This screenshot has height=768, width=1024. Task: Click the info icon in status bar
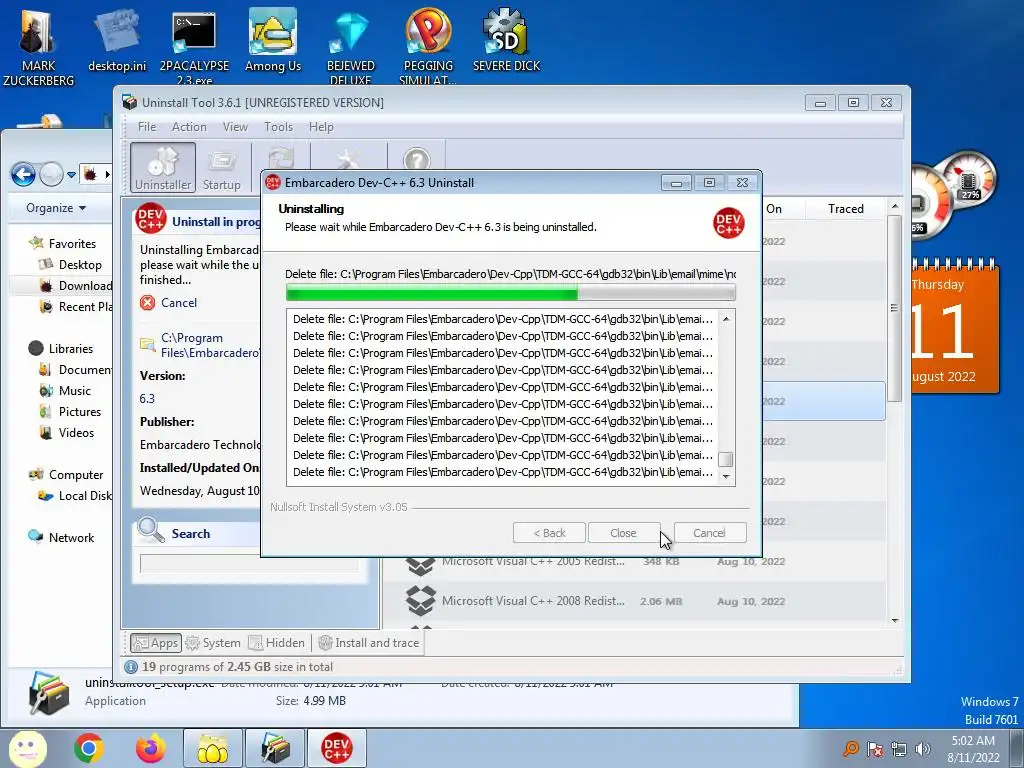click(x=131, y=667)
